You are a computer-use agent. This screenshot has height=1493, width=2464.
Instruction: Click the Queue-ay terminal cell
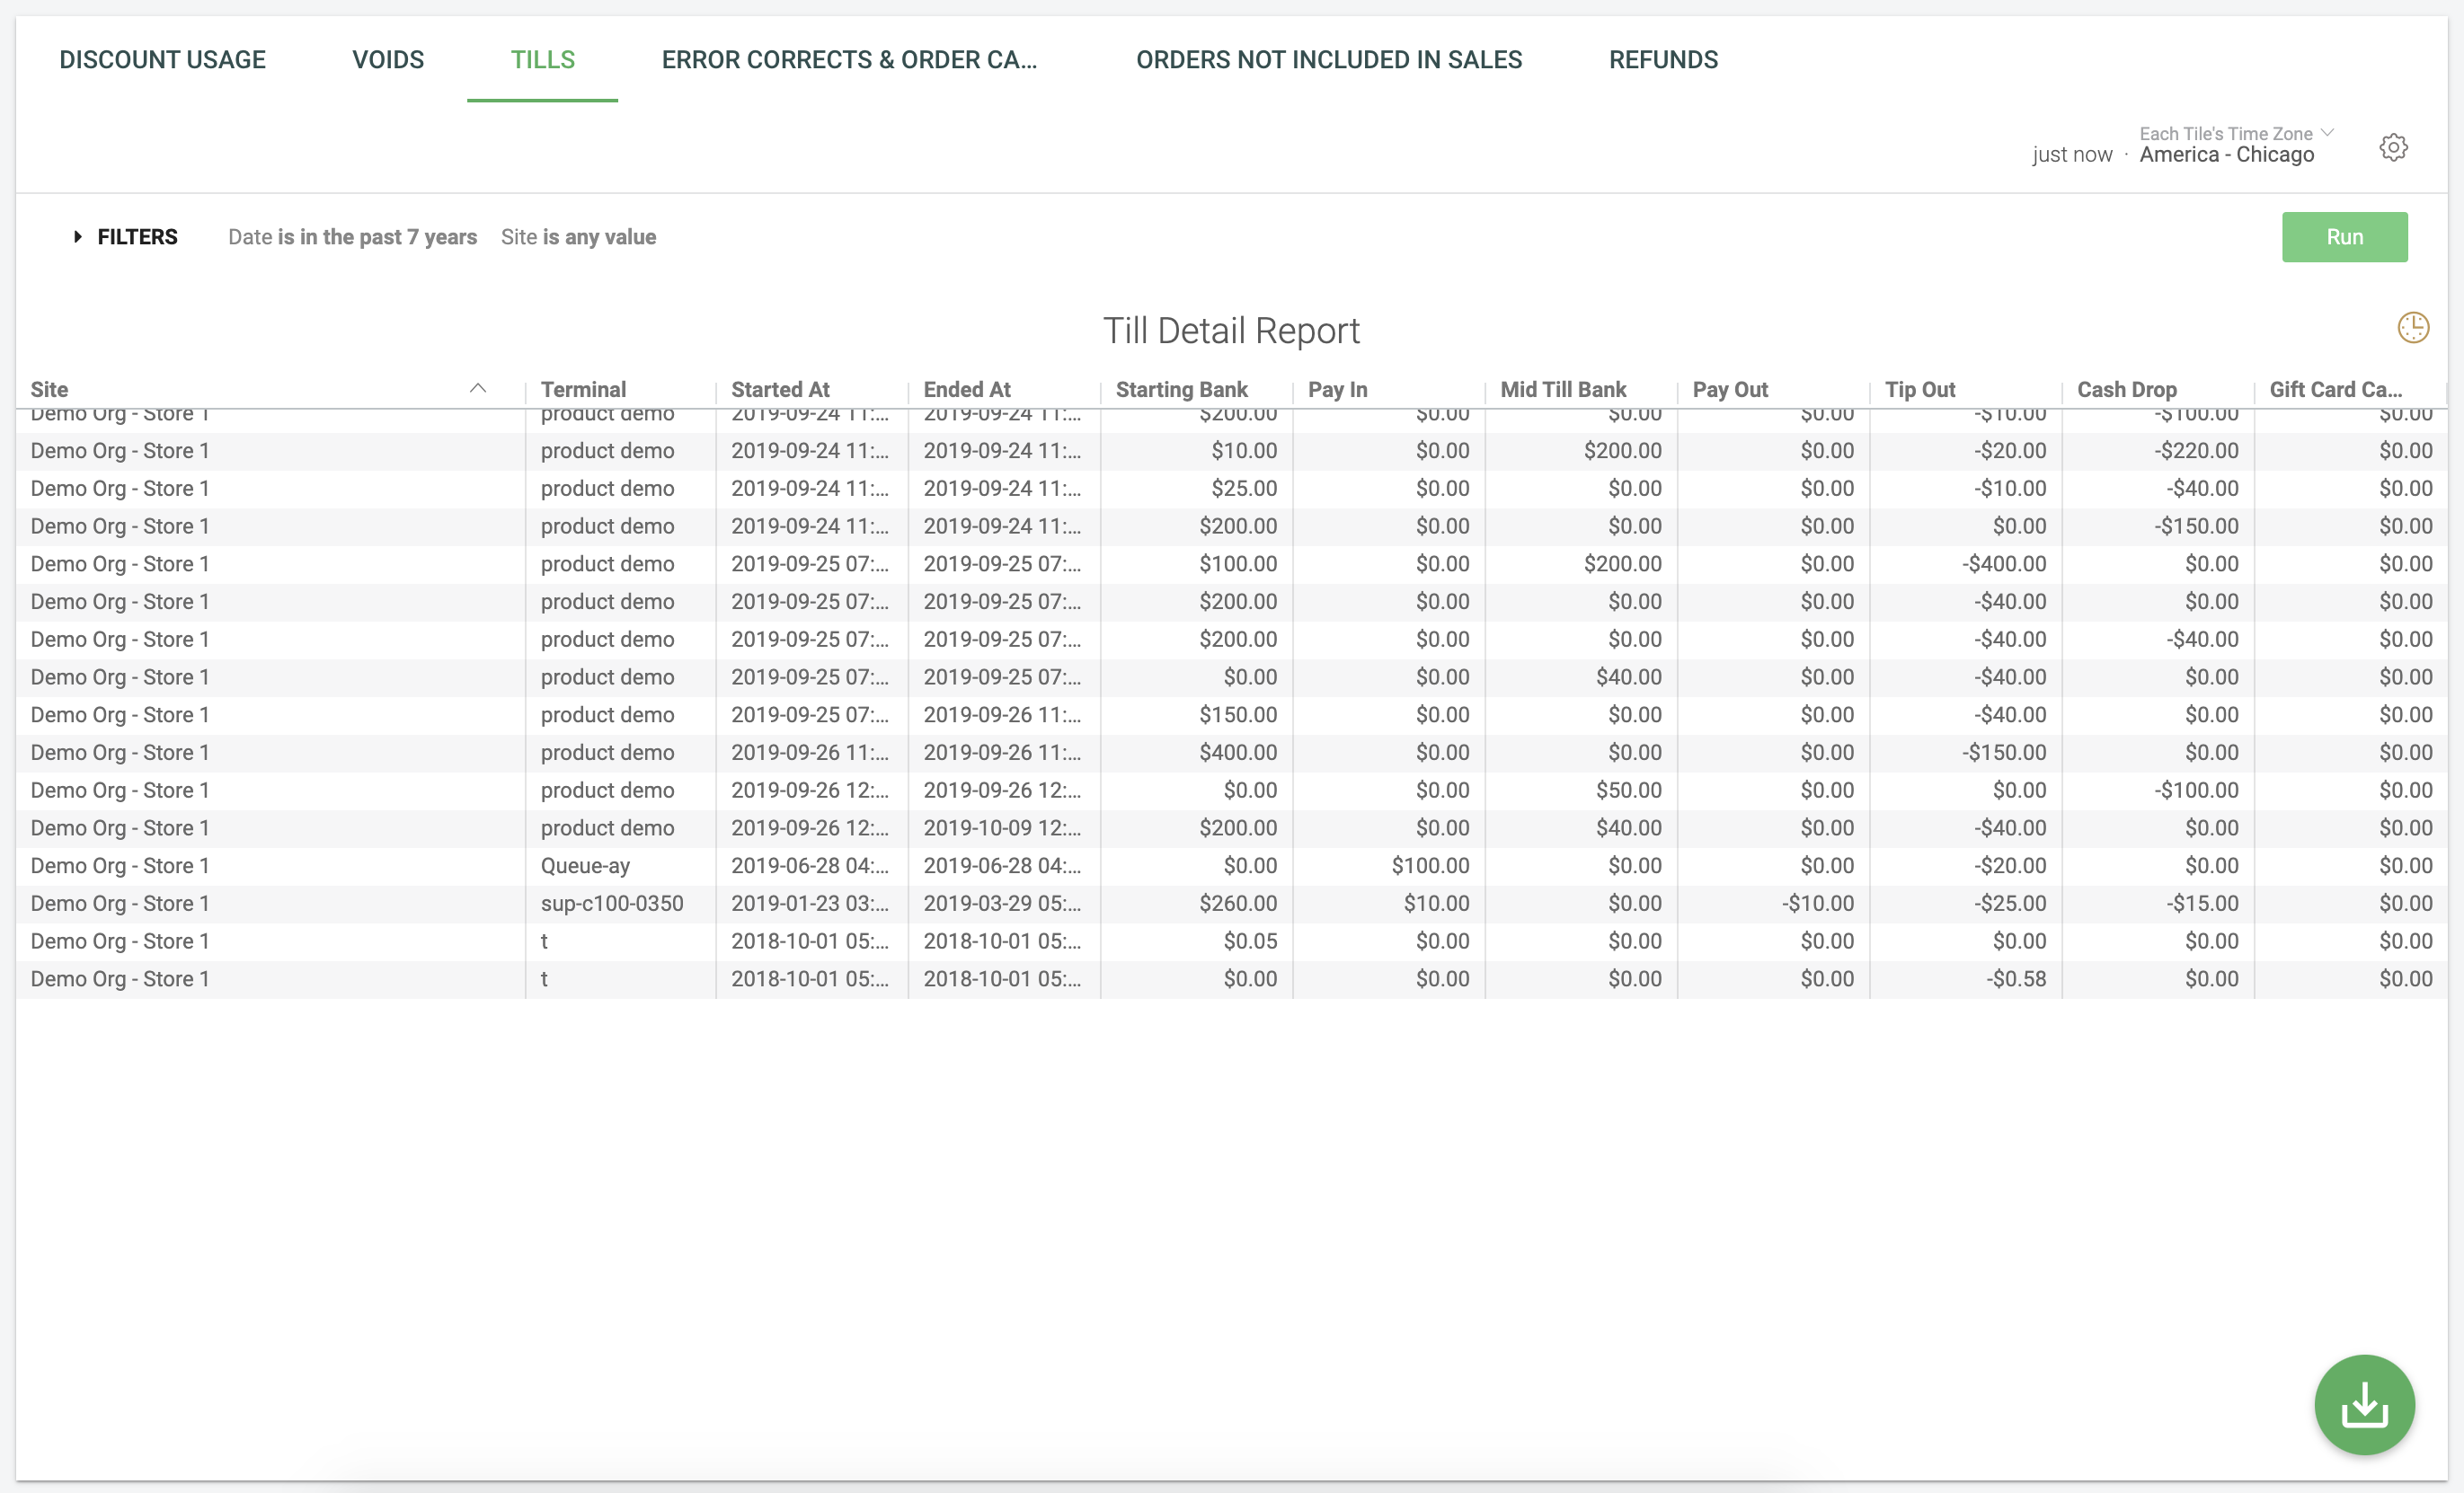point(585,866)
